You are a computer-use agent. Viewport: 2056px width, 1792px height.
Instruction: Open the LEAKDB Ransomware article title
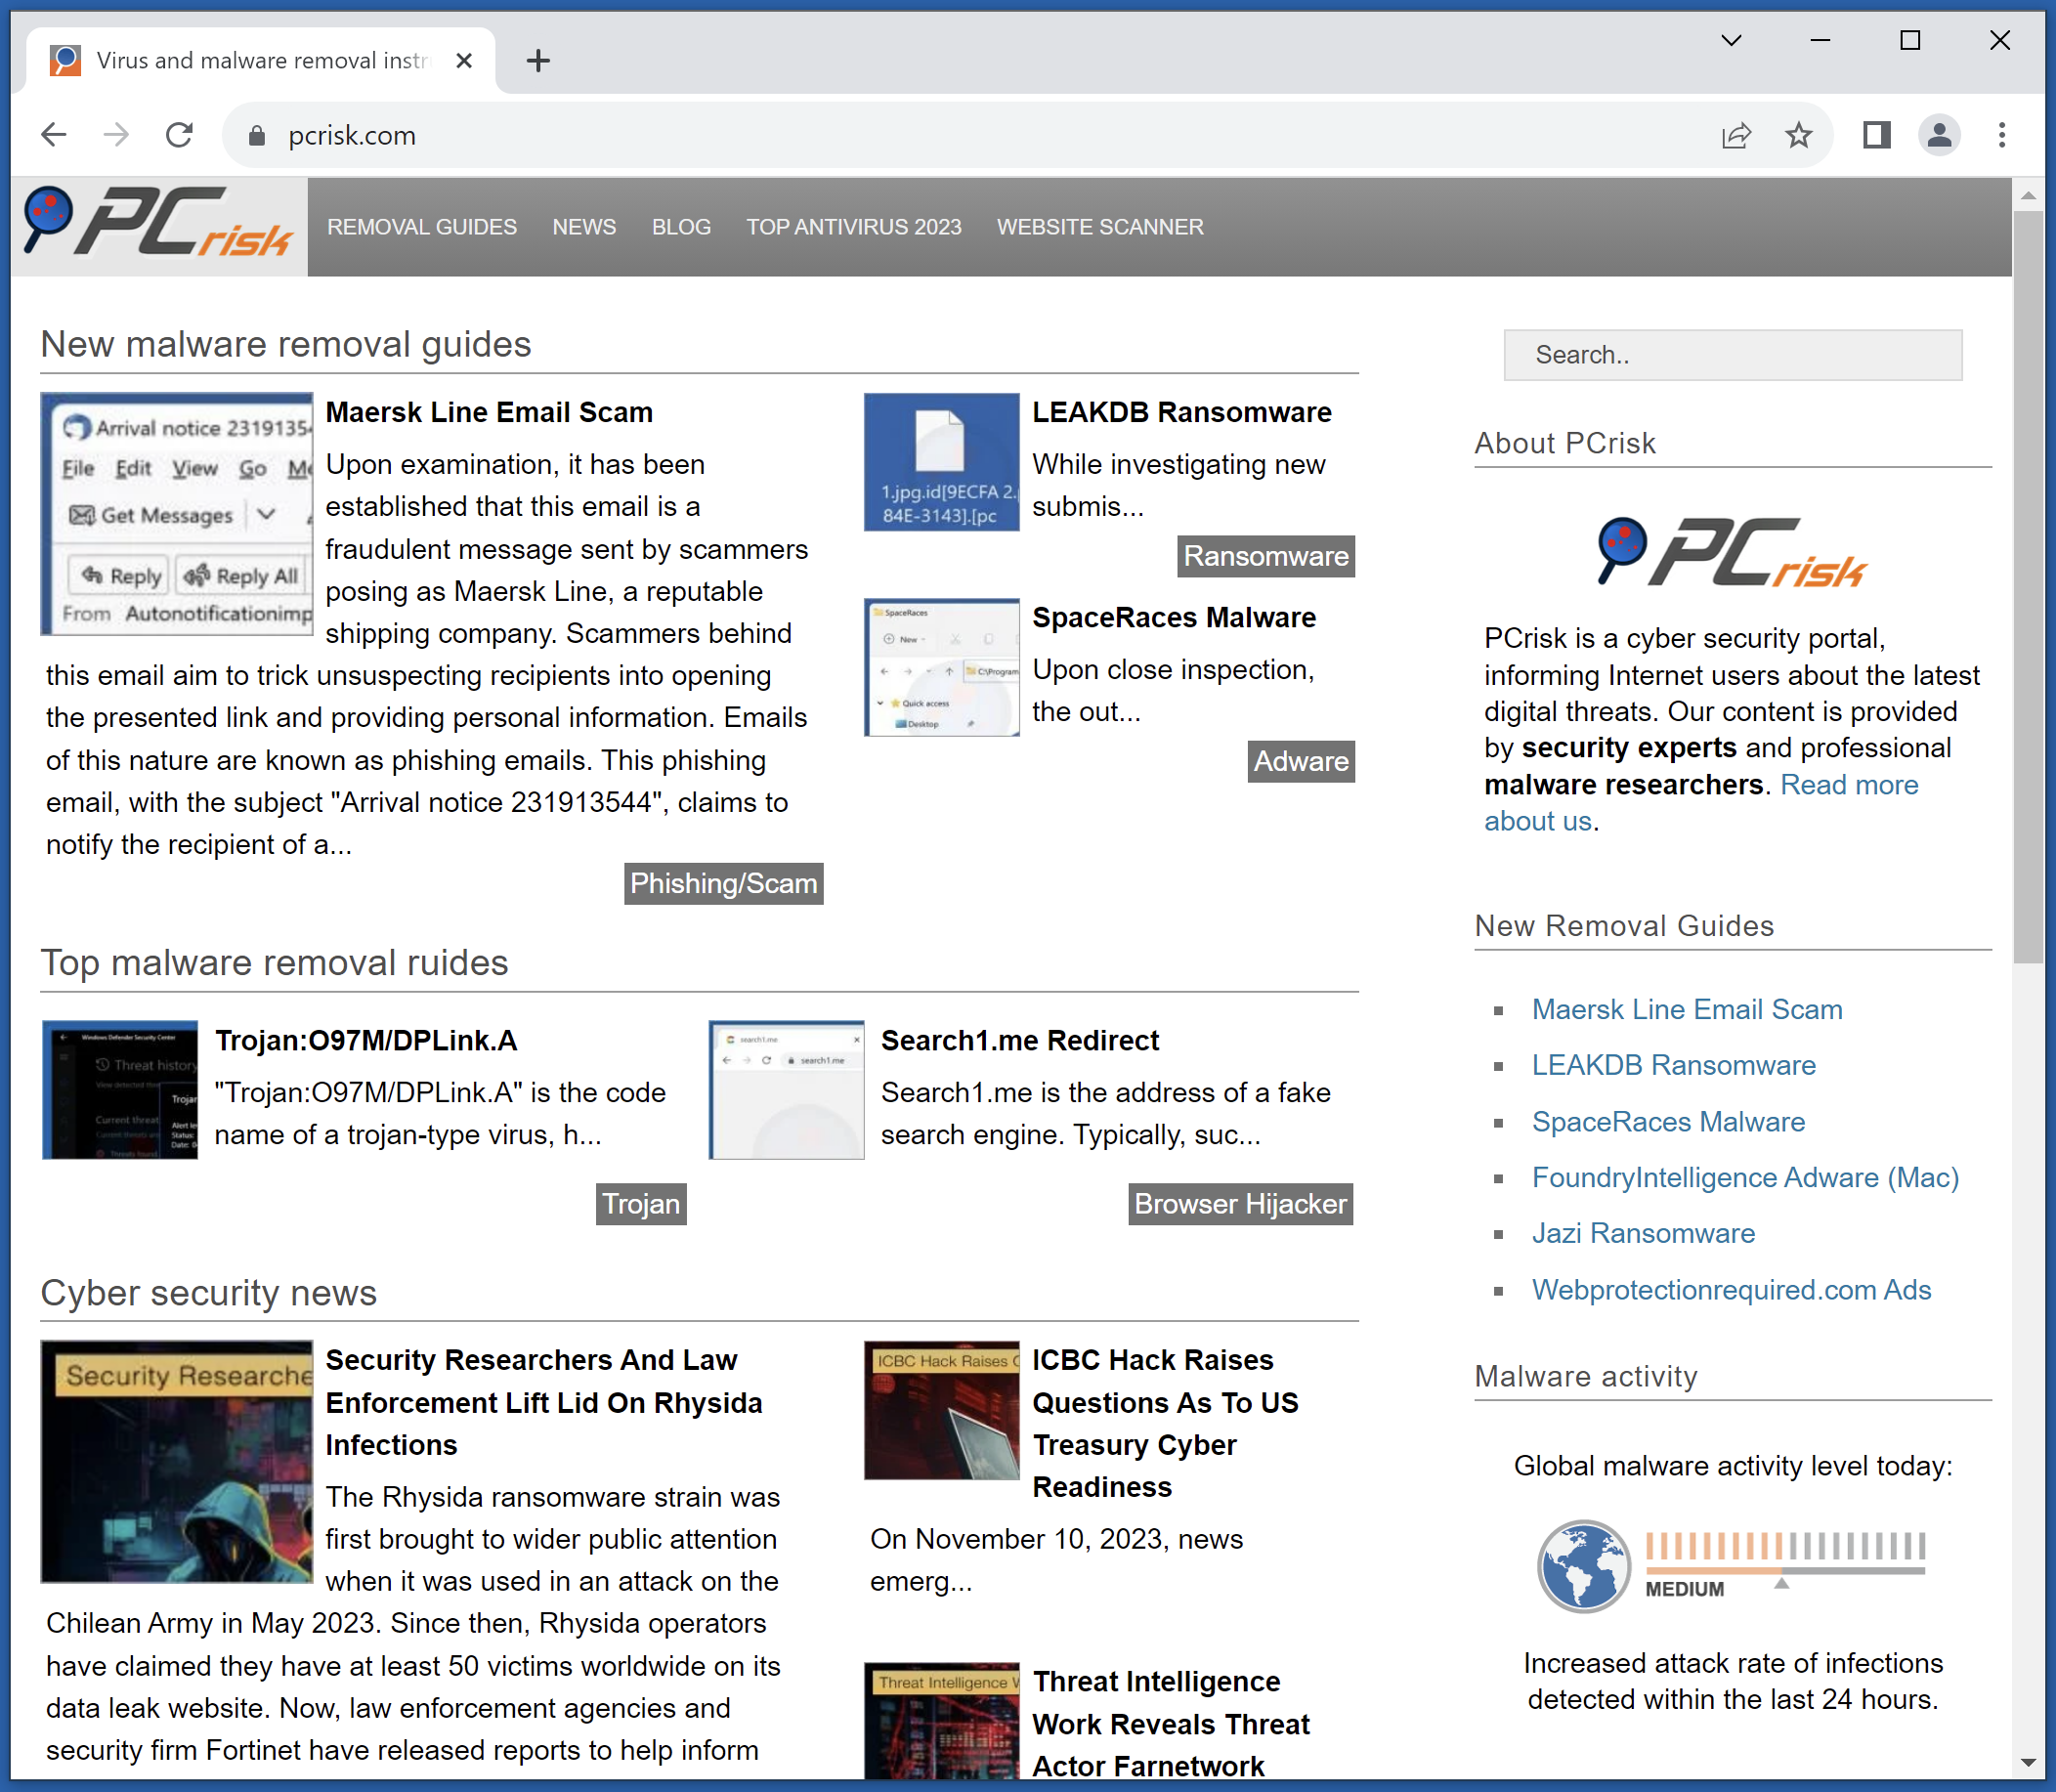click(x=1181, y=412)
